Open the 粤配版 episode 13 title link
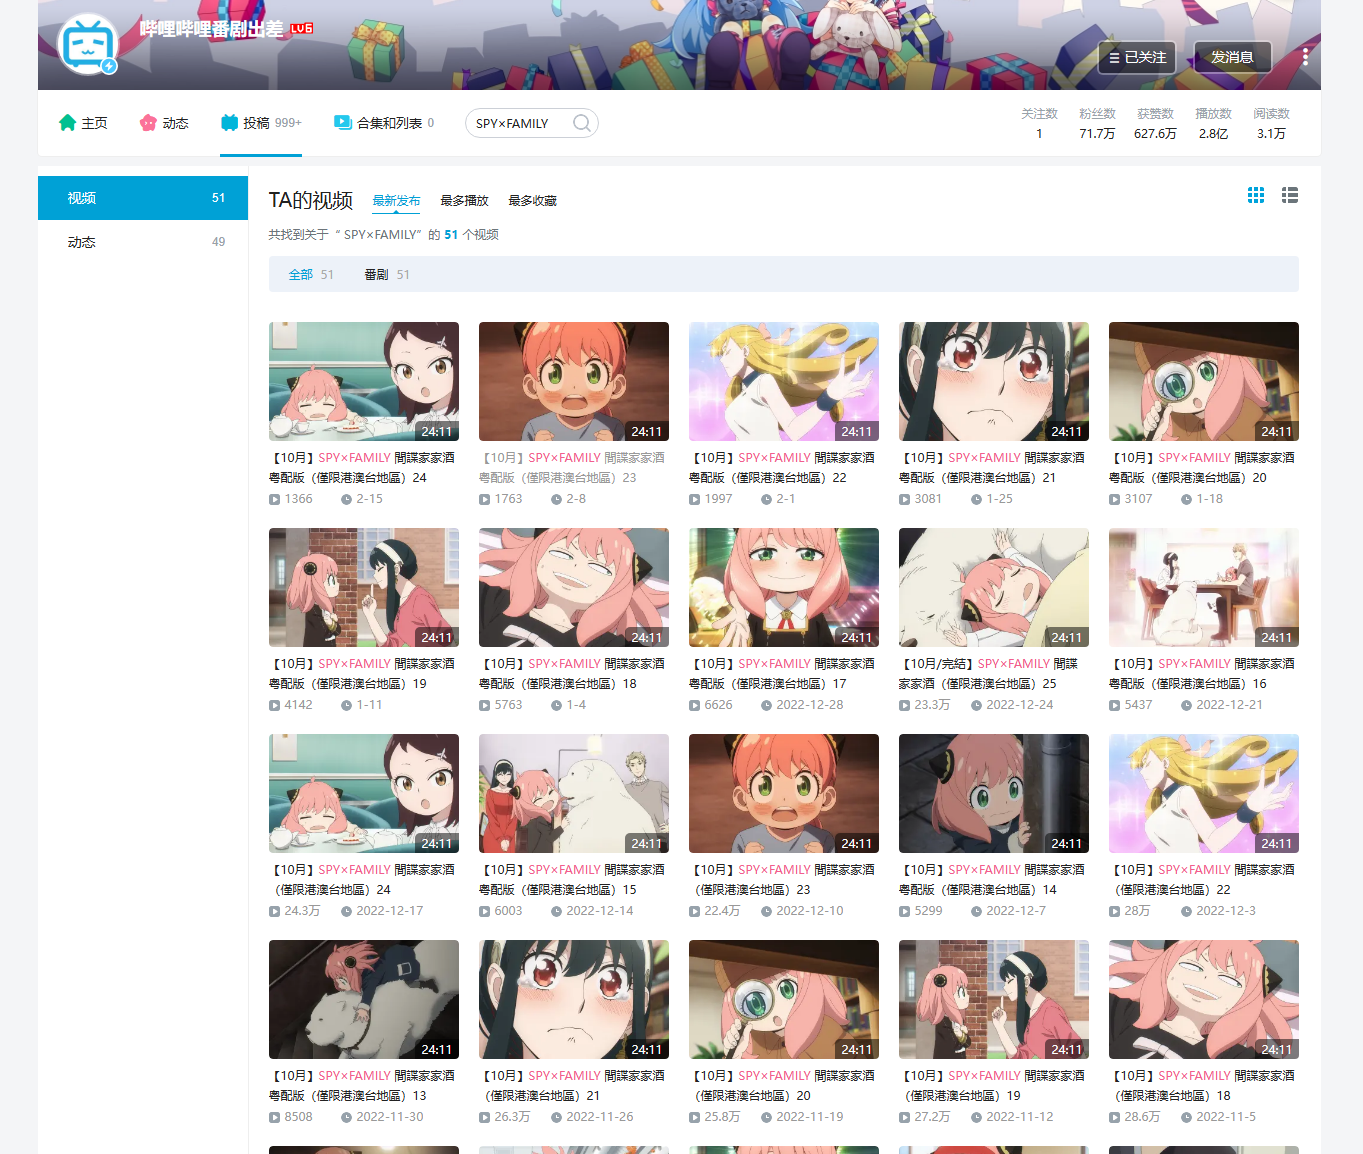1363x1154 pixels. click(364, 1086)
